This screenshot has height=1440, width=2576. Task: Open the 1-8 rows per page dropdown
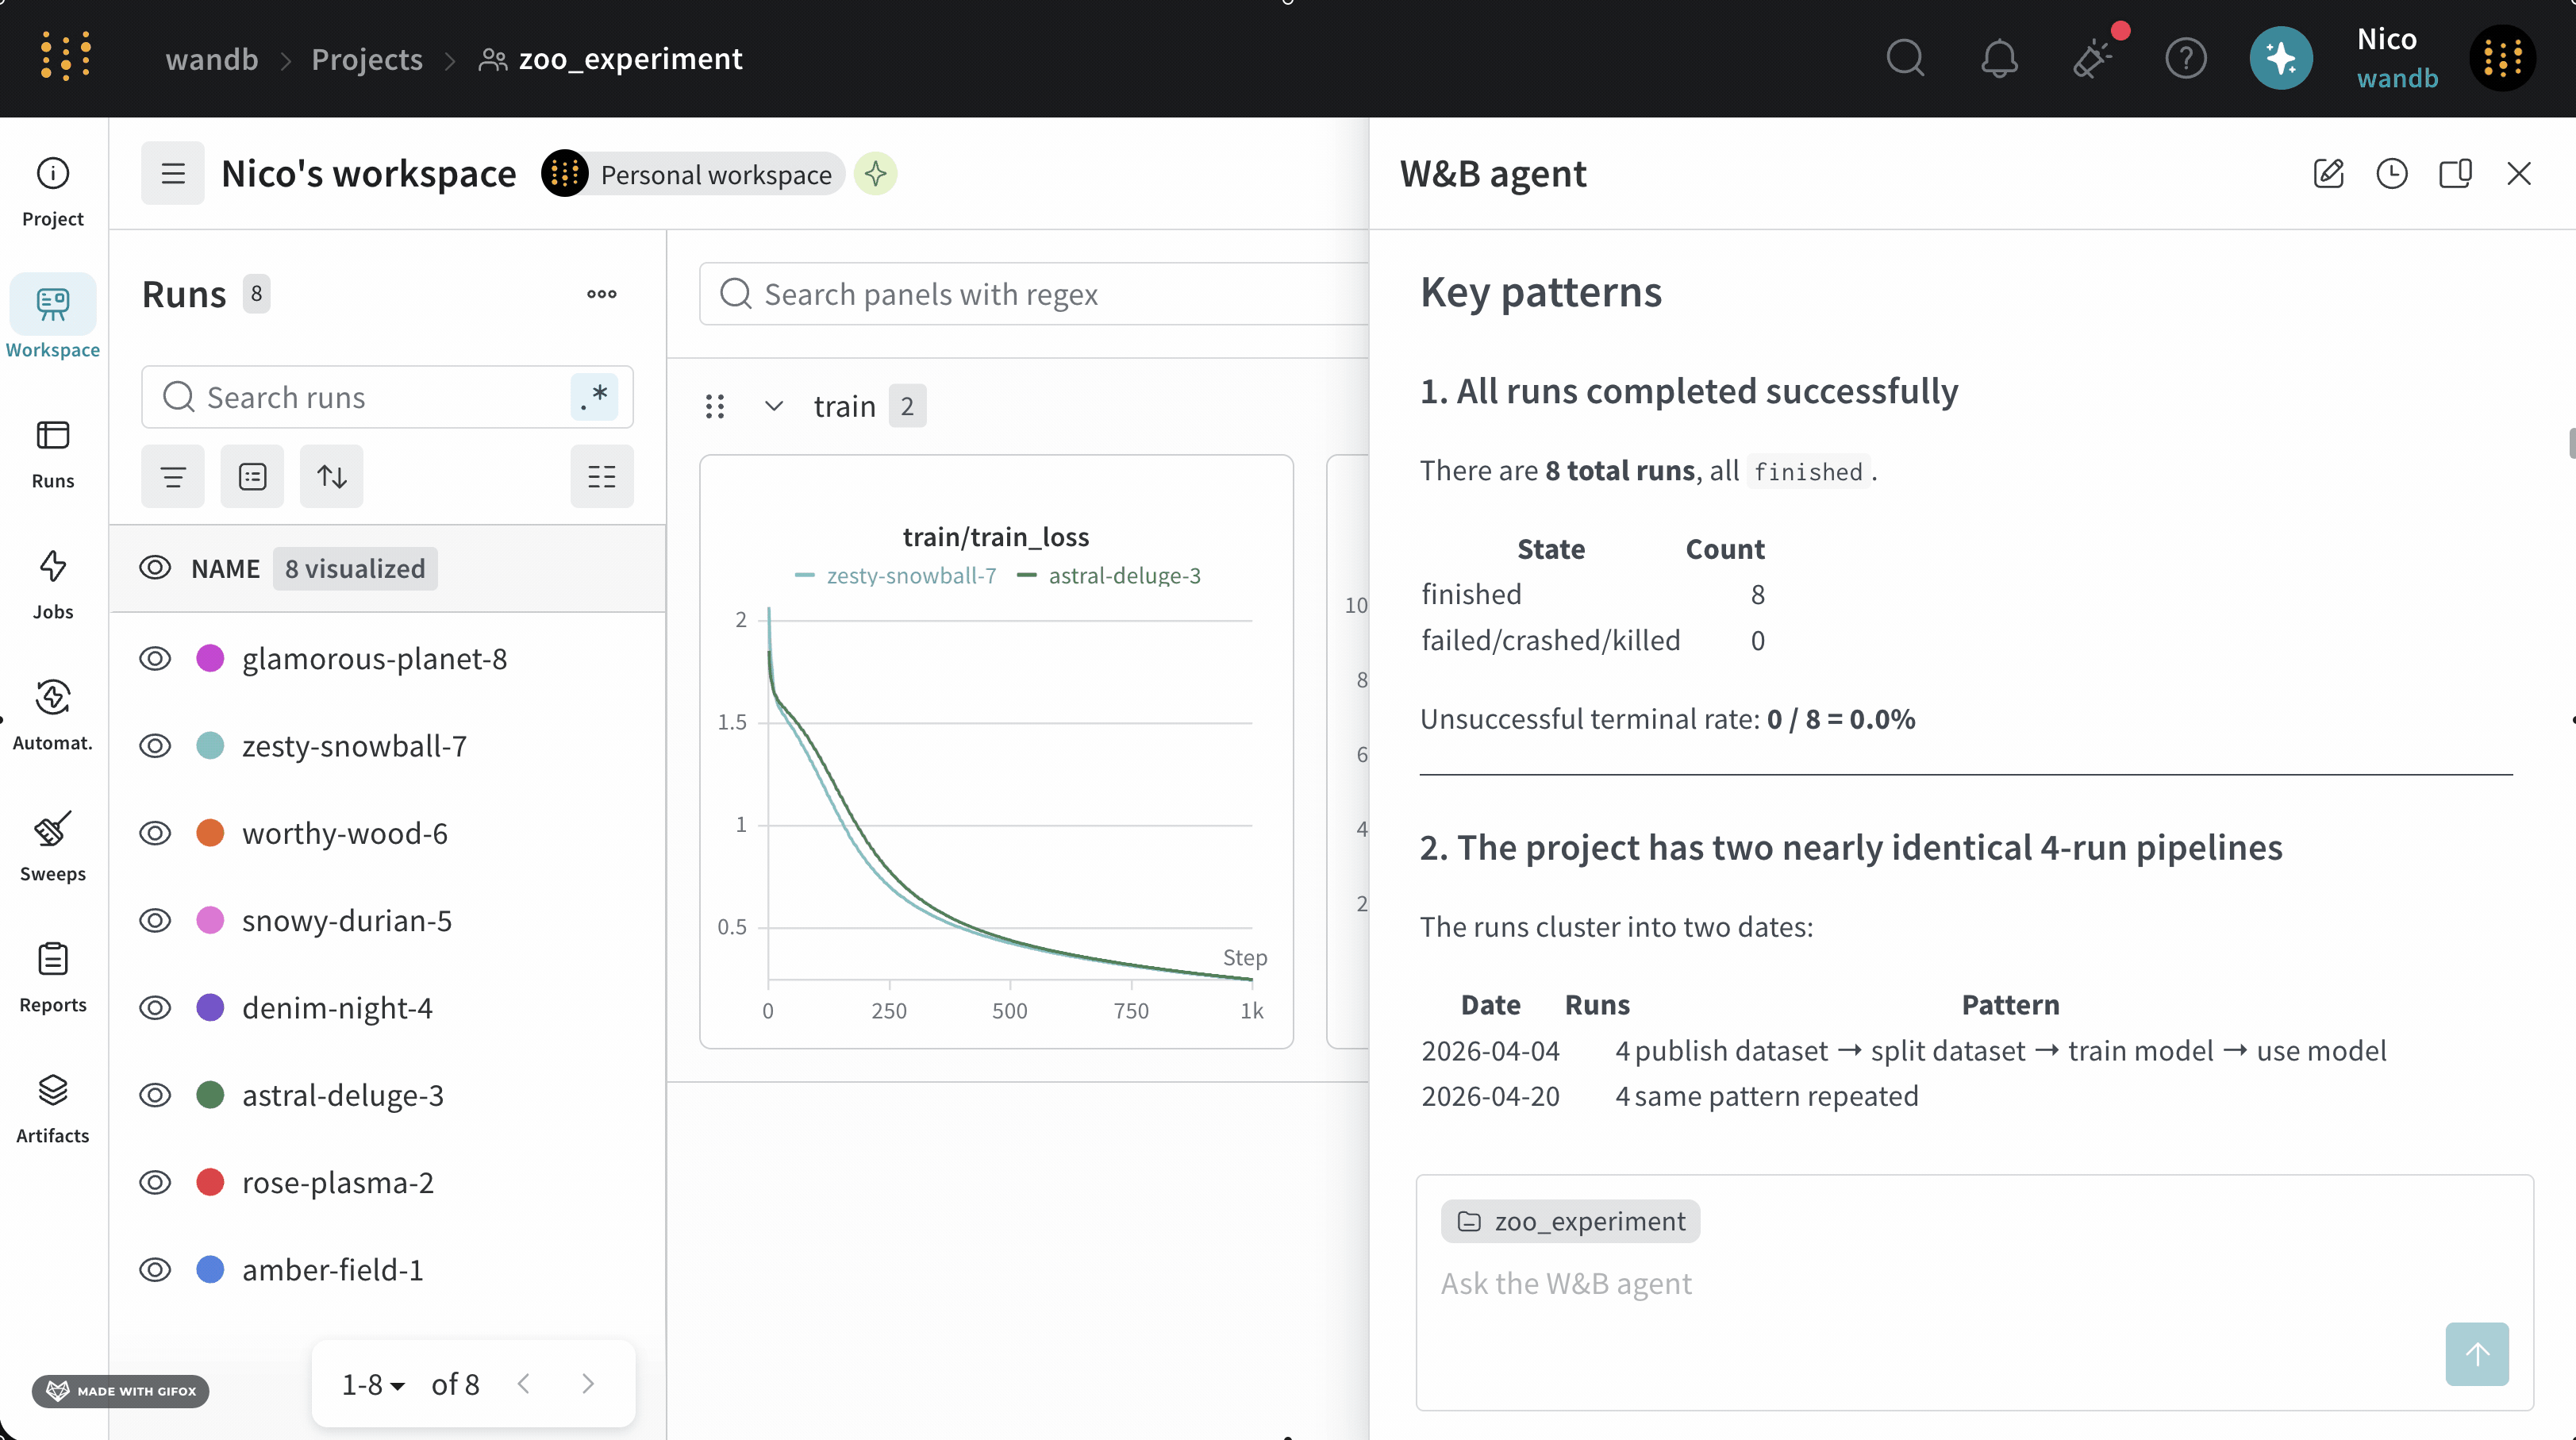click(373, 1384)
